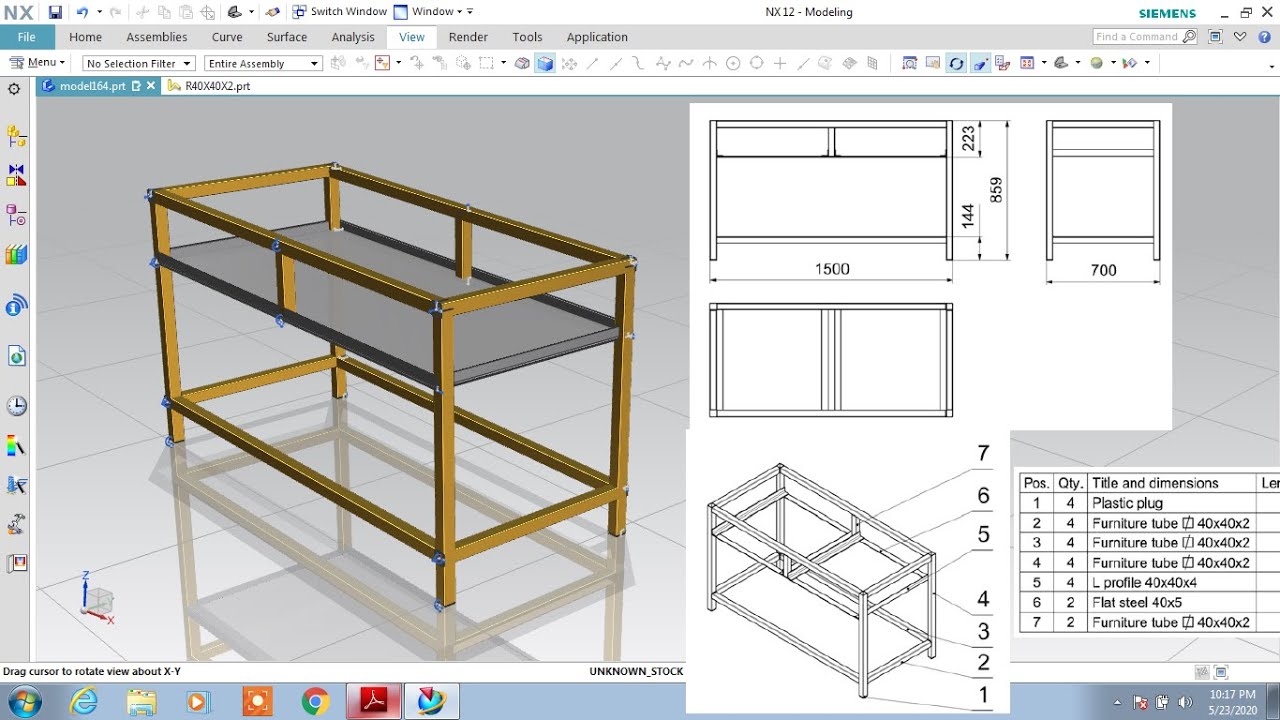This screenshot has width=1280, height=720.
Task: Open the view layout dropdown arrow
Action: tap(1043, 63)
